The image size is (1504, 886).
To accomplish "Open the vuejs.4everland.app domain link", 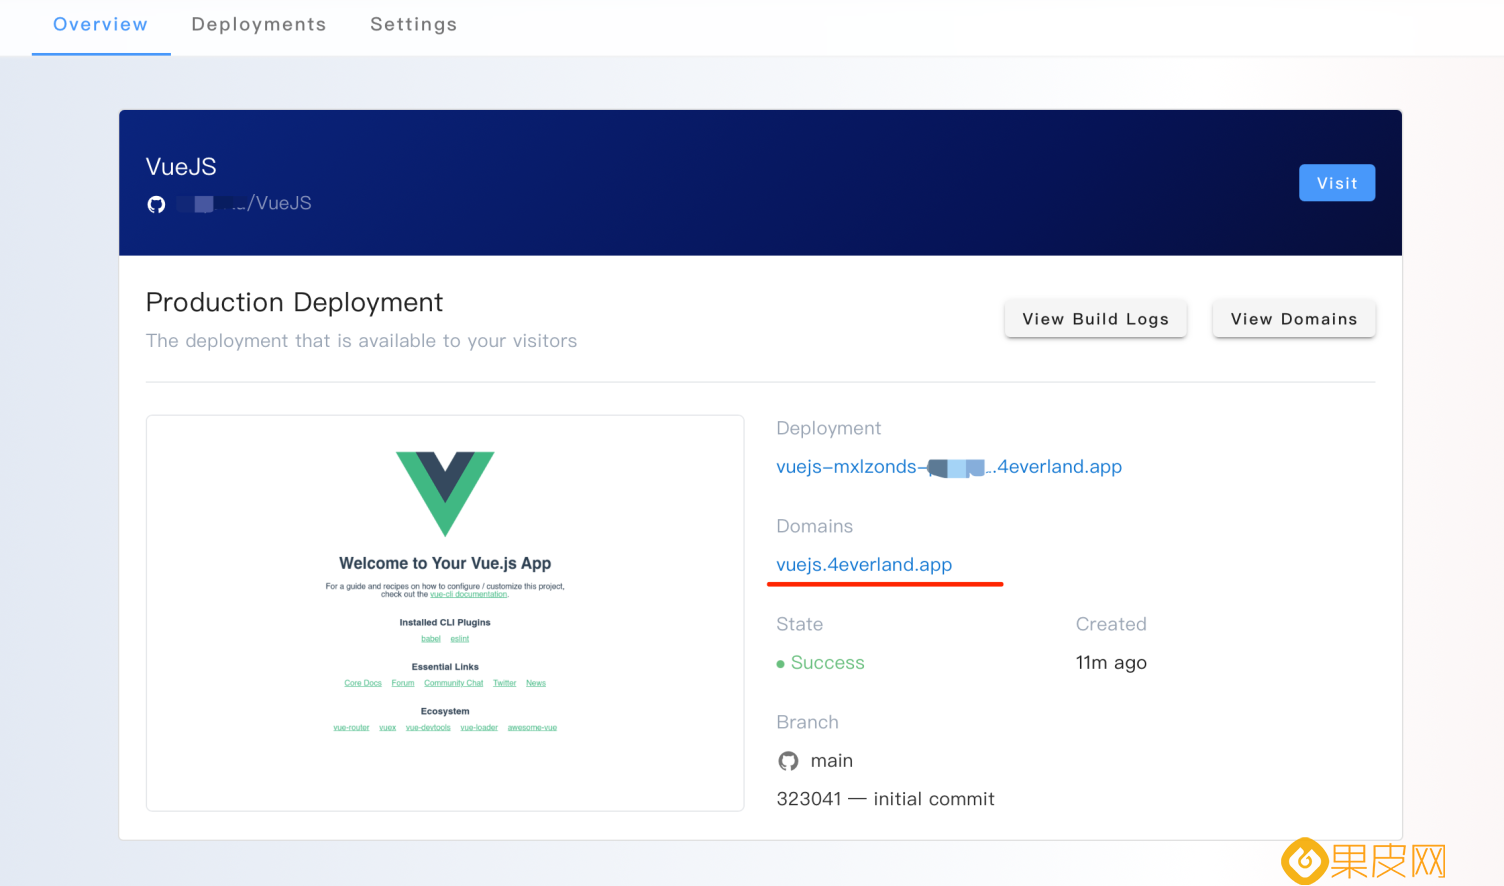I will click(864, 565).
